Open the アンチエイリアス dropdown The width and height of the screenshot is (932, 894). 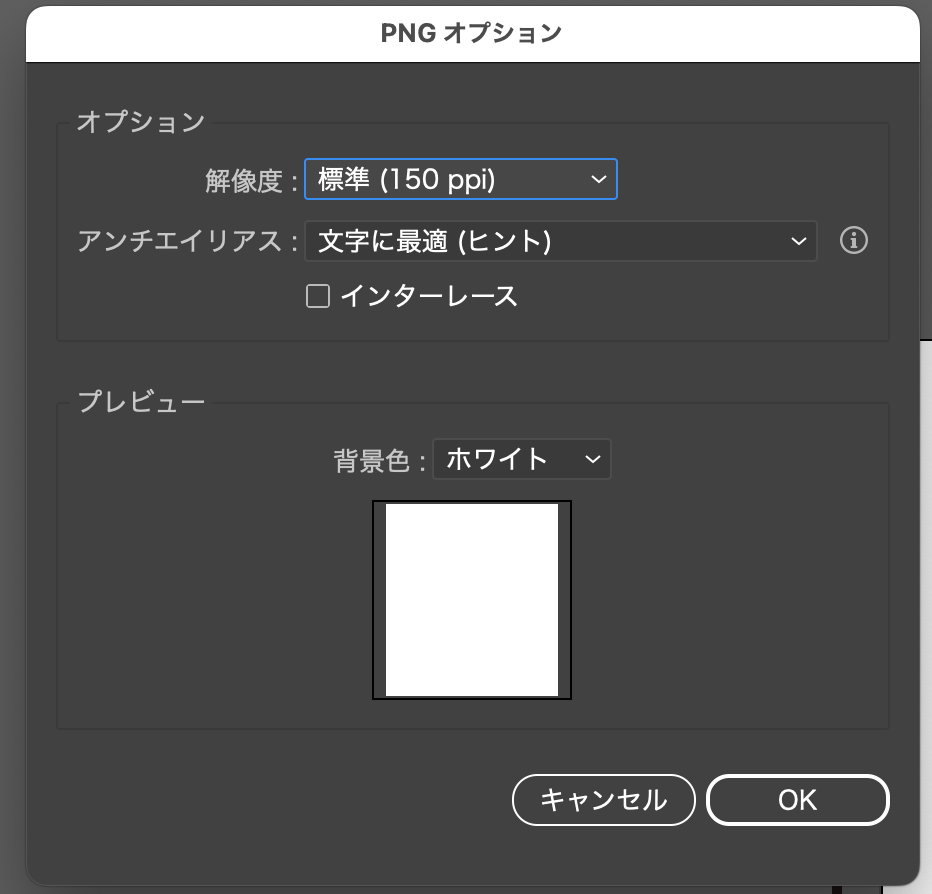(x=560, y=241)
